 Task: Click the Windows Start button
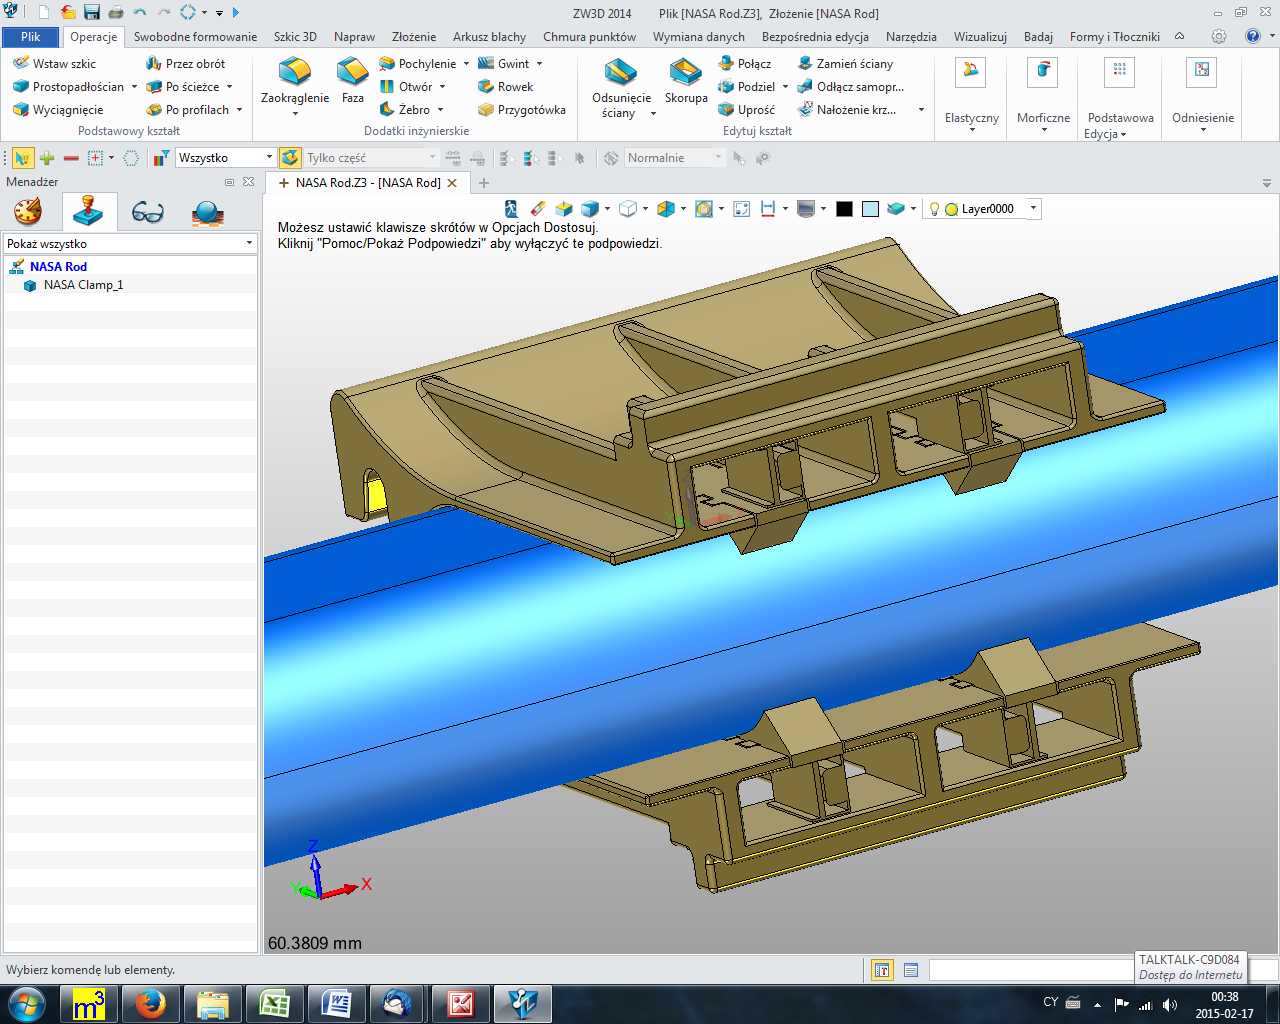pyautogui.click(x=26, y=1004)
